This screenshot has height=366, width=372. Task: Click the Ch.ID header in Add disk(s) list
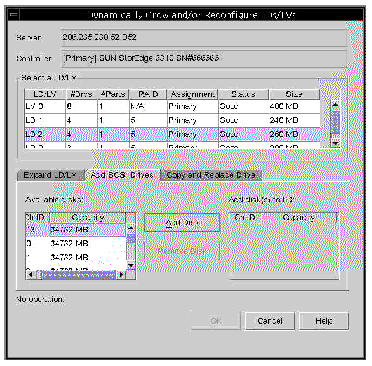click(x=245, y=218)
